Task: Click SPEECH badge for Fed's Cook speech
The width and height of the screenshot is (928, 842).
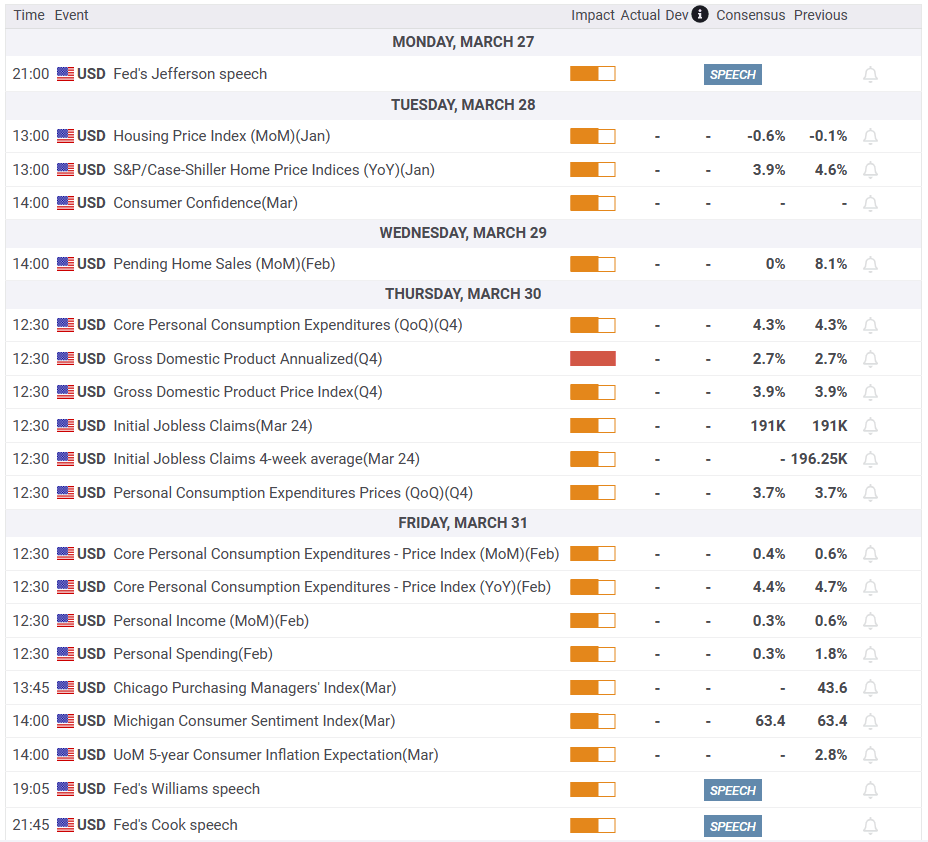Action: click(732, 826)
